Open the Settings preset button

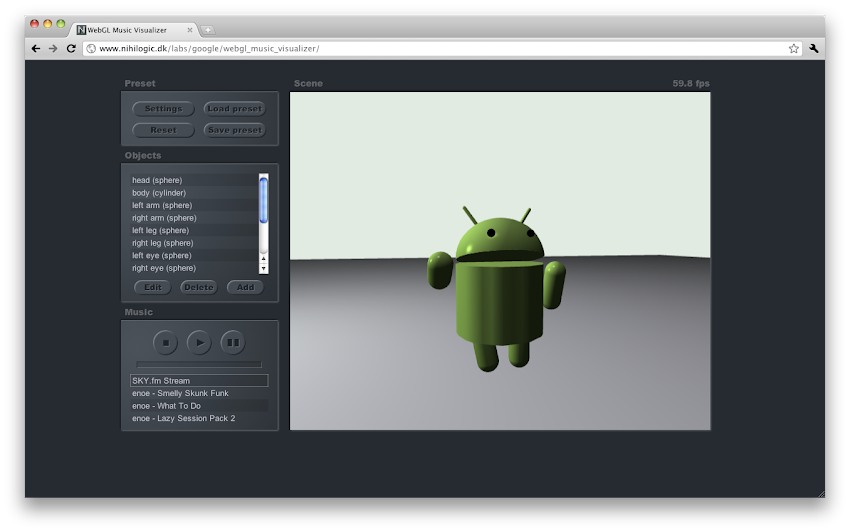click(x=163, y=109)
